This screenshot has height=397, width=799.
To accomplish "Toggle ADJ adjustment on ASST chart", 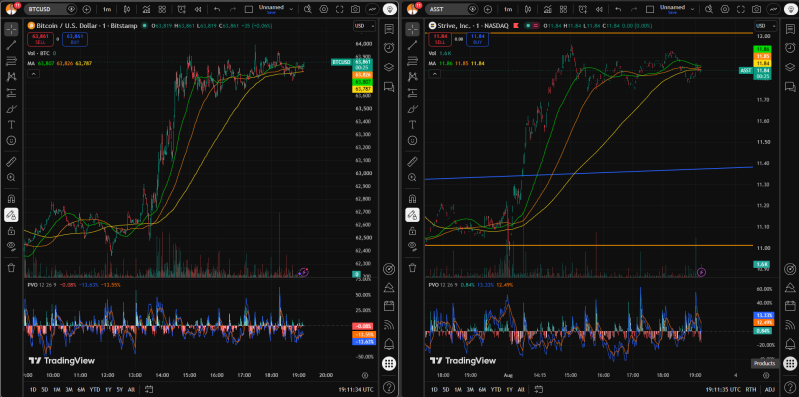I will tap(769, 389).
